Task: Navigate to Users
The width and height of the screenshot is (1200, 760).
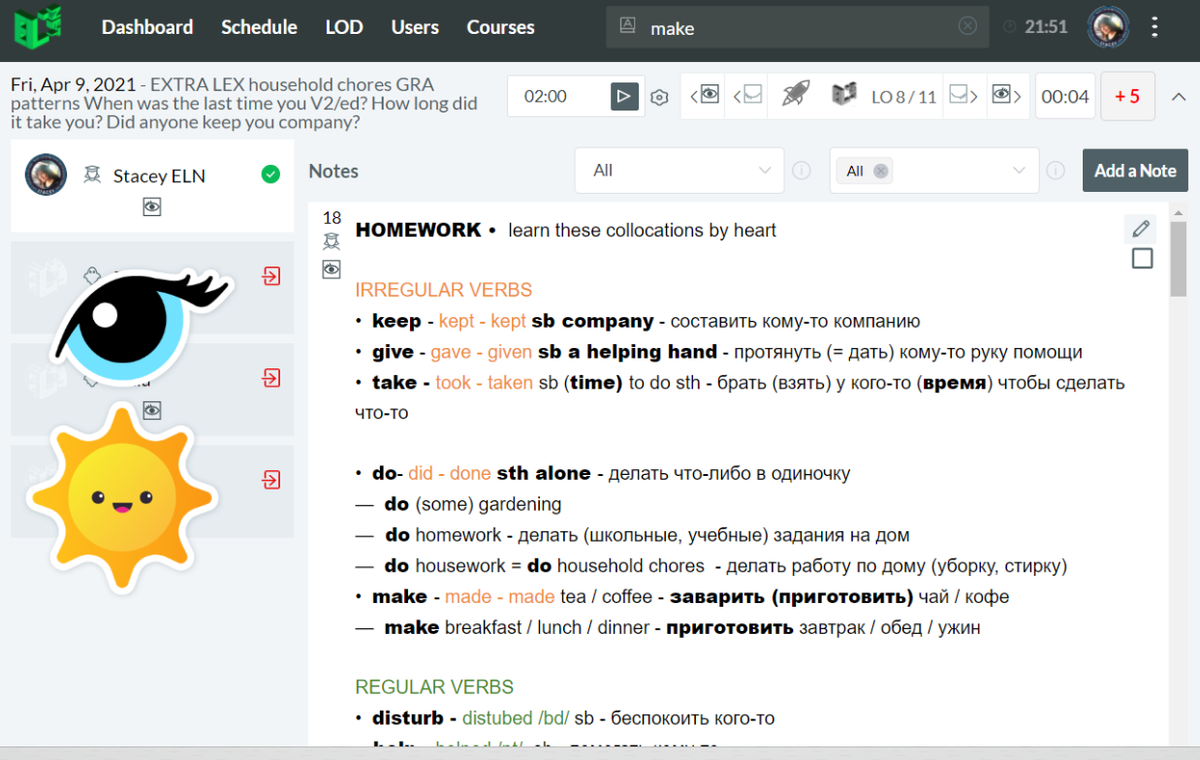Action: click(415, 27)
